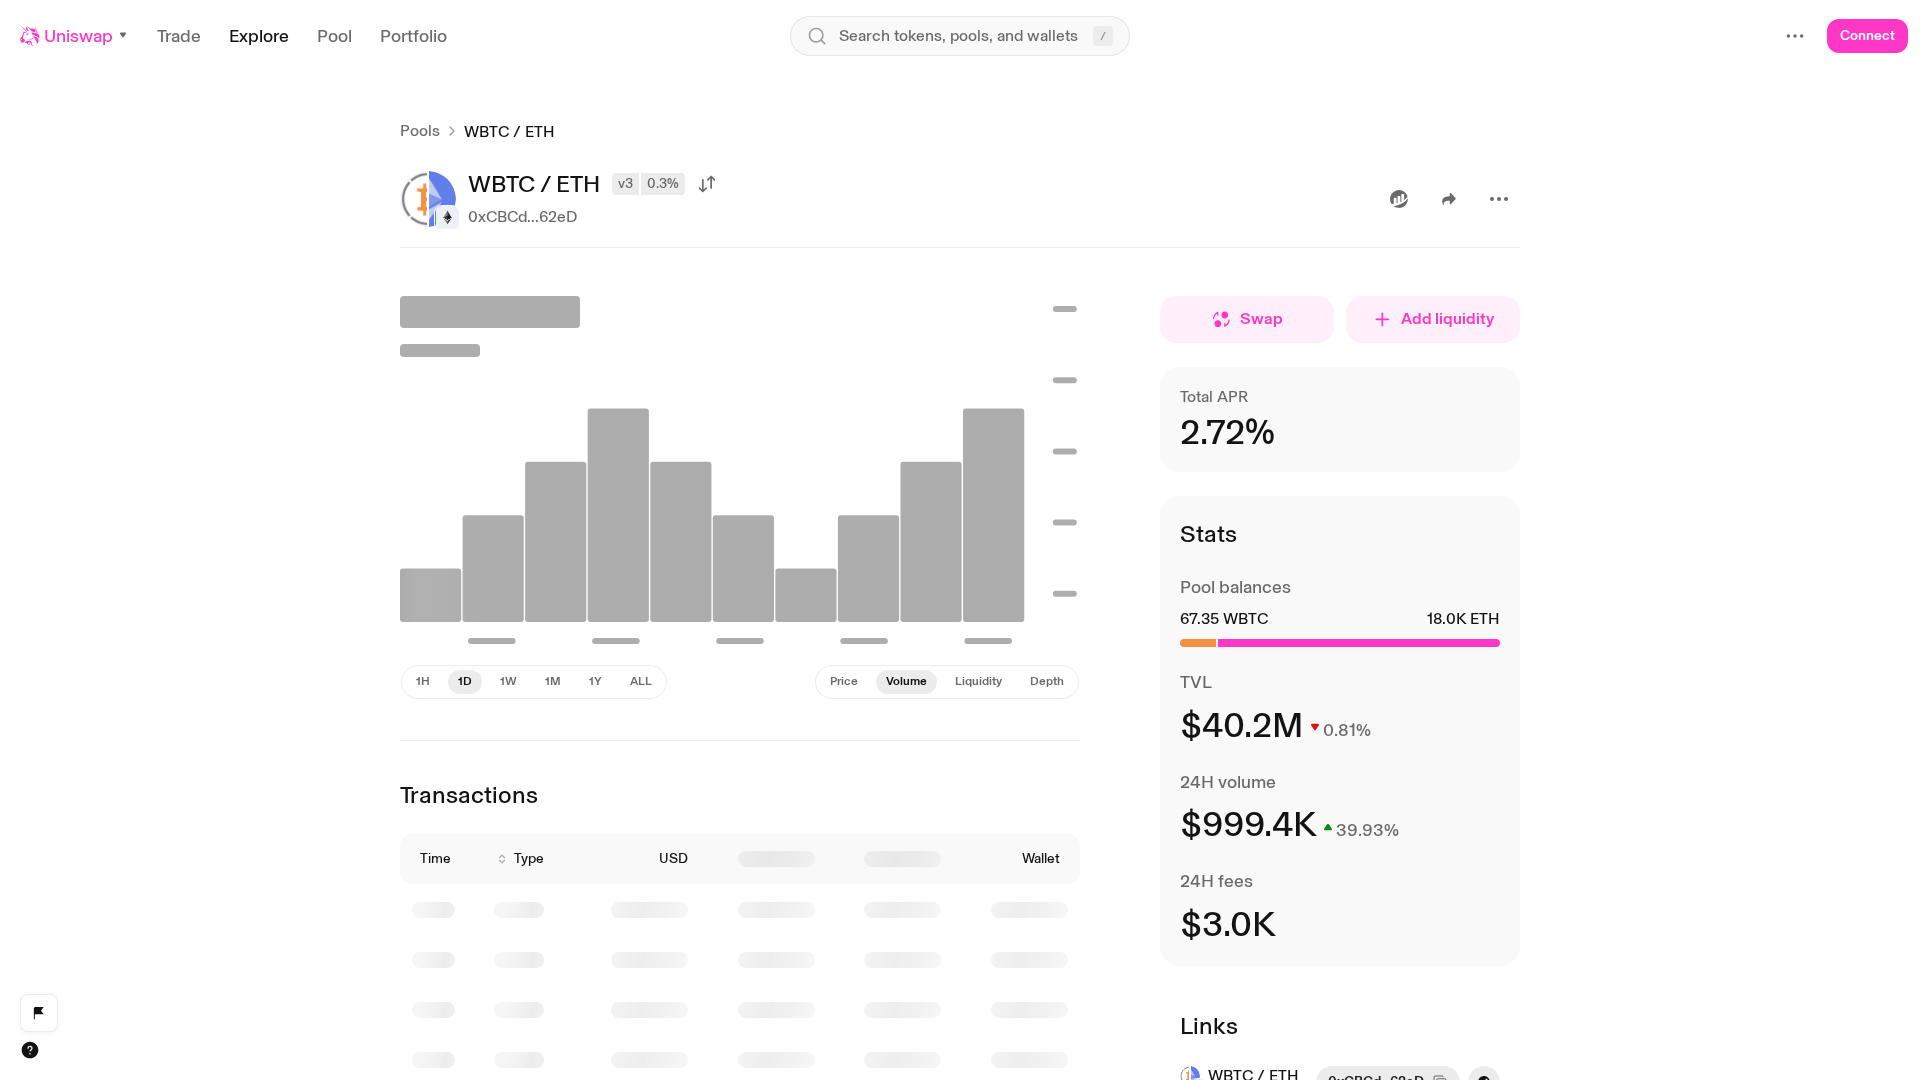Choose the 1Y time range
Image resolution: width=1920 pixels, height=1080 pixels.
tap(595, 682)
